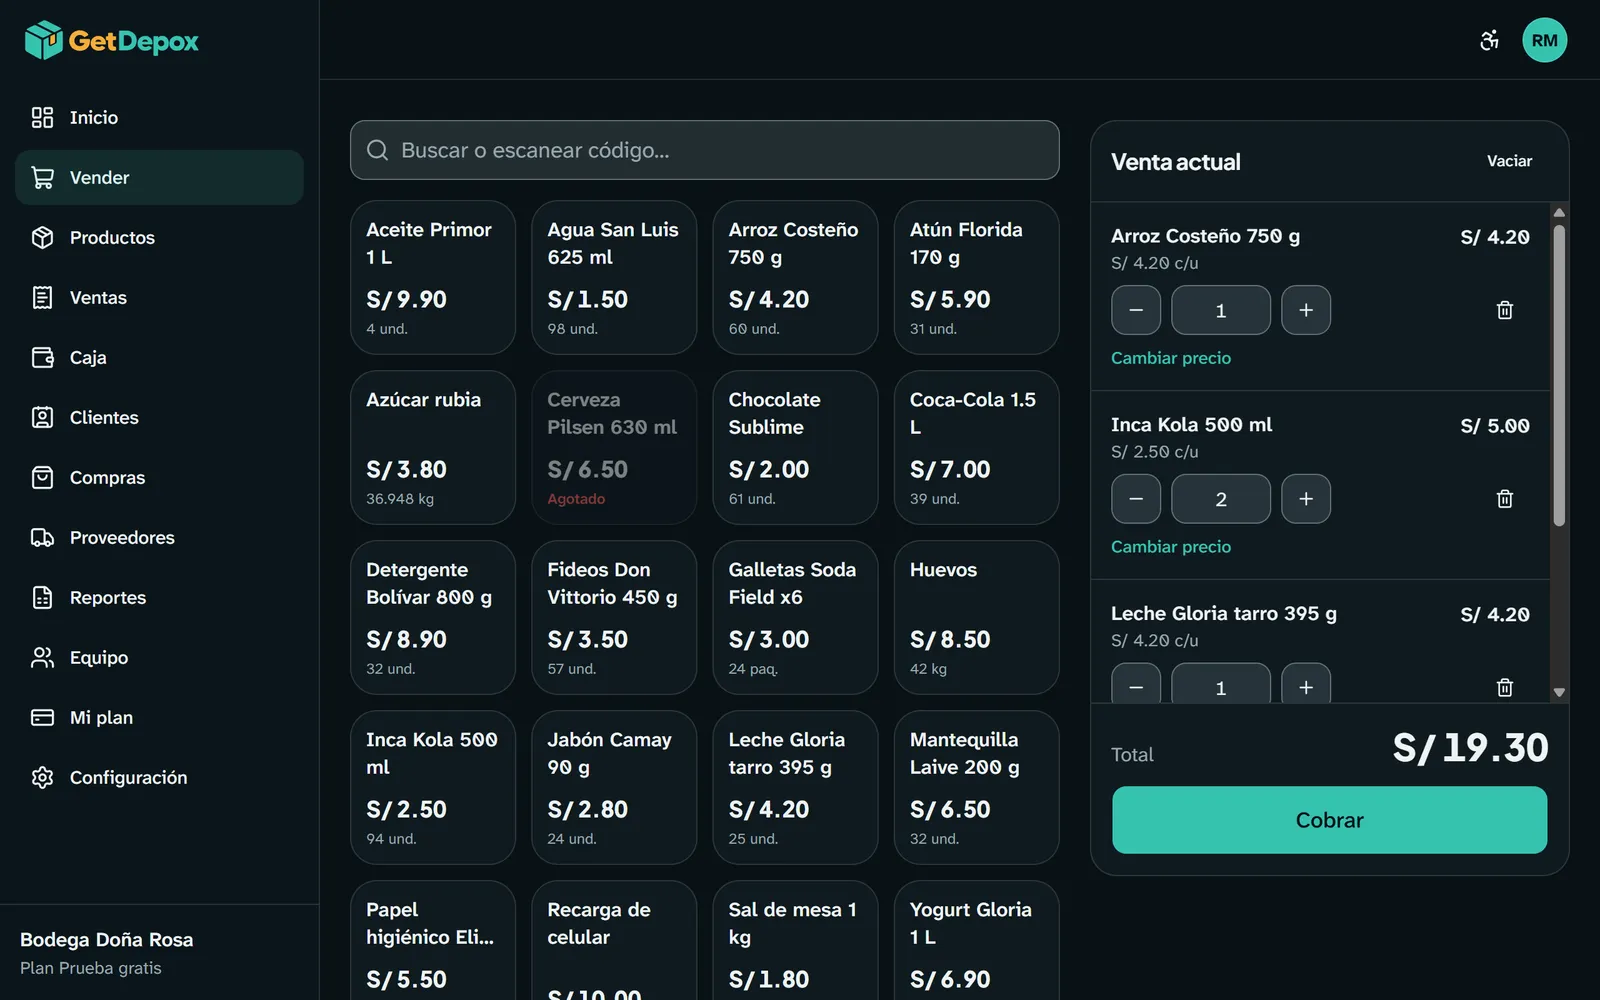Screen dimensions: 1600x1000
Task: Click the Reportes document icon
Action: click(42, 598)
